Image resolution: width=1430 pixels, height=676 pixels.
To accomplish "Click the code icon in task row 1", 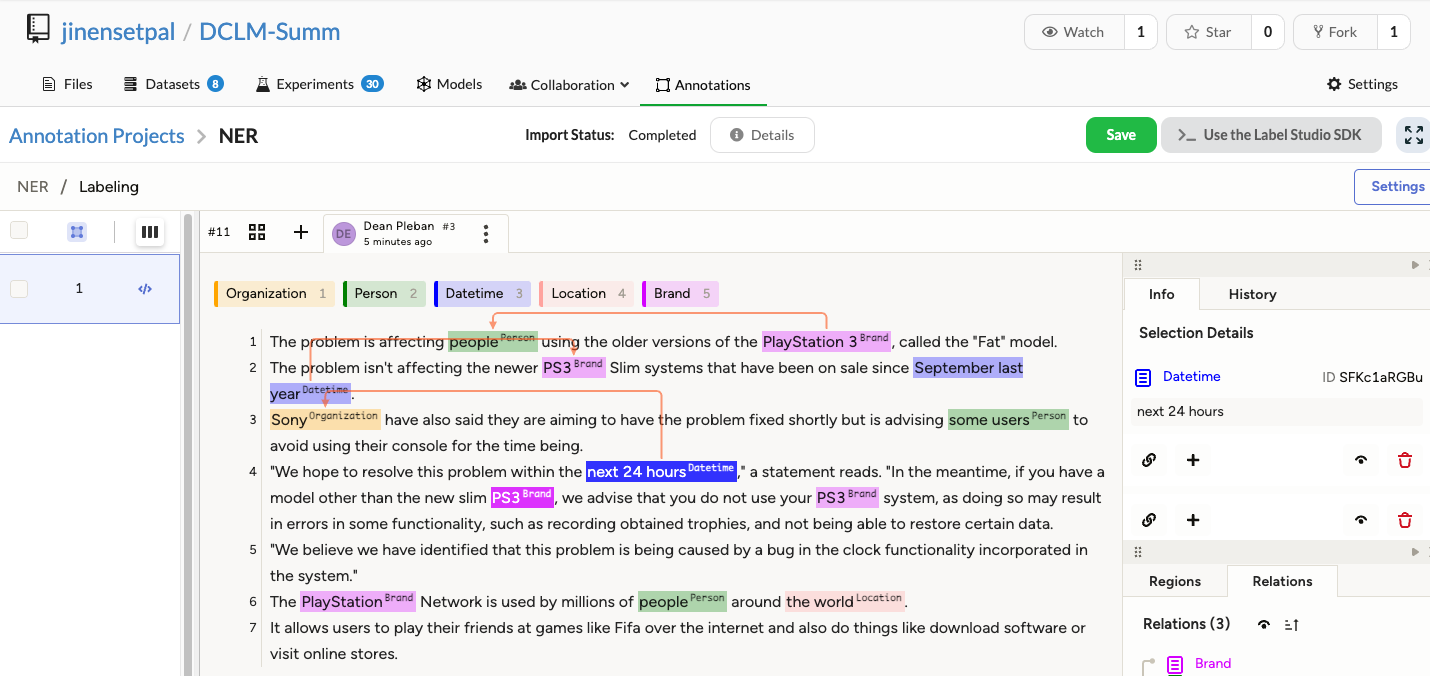I will (145, 289).
